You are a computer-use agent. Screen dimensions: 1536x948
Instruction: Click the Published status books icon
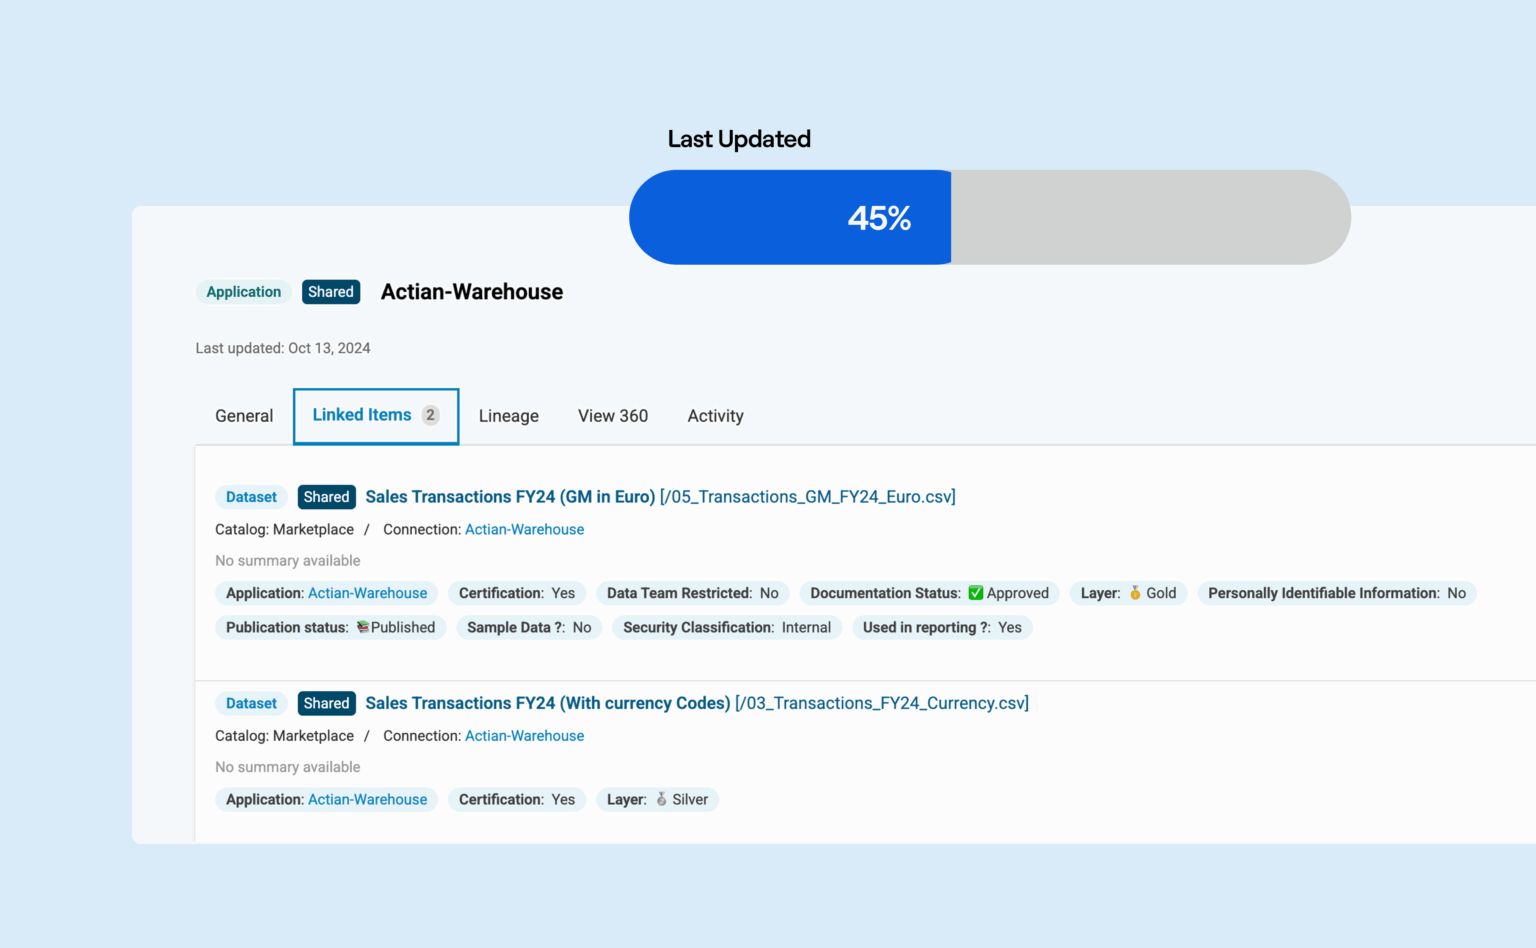coord(362,627)
